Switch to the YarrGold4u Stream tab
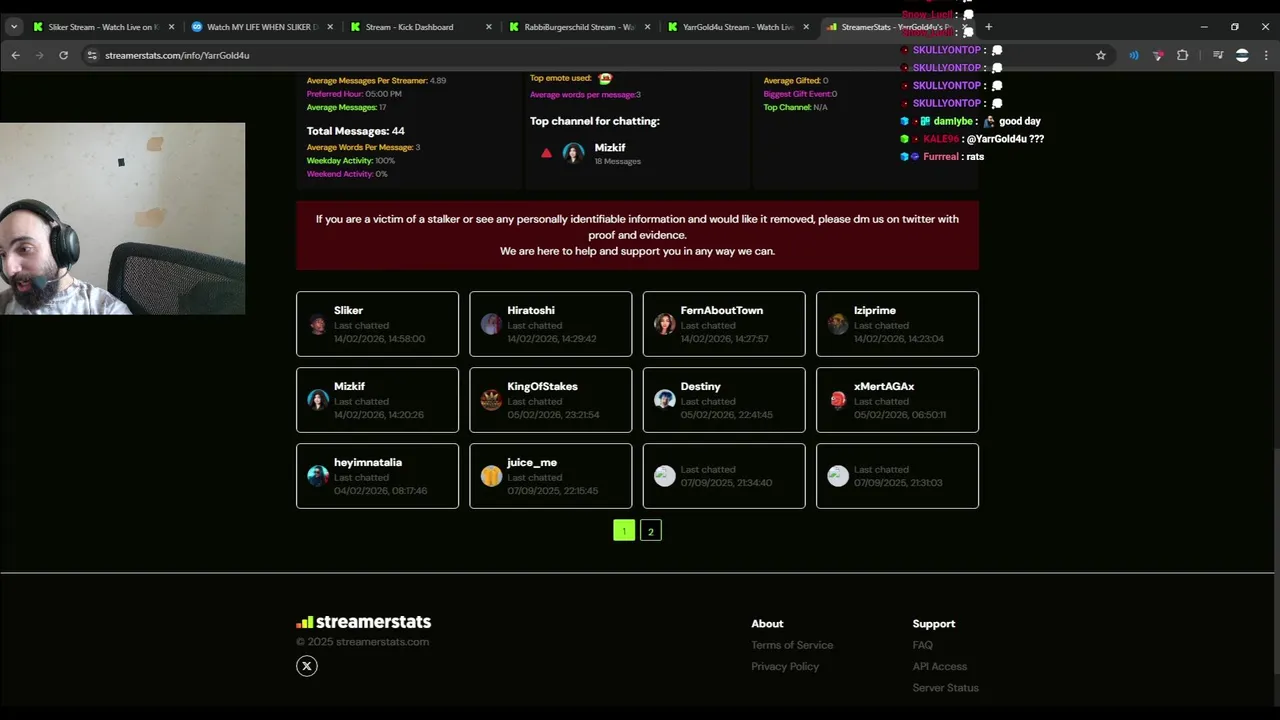This screenshot has height=720, width=1280. (737, 27)
